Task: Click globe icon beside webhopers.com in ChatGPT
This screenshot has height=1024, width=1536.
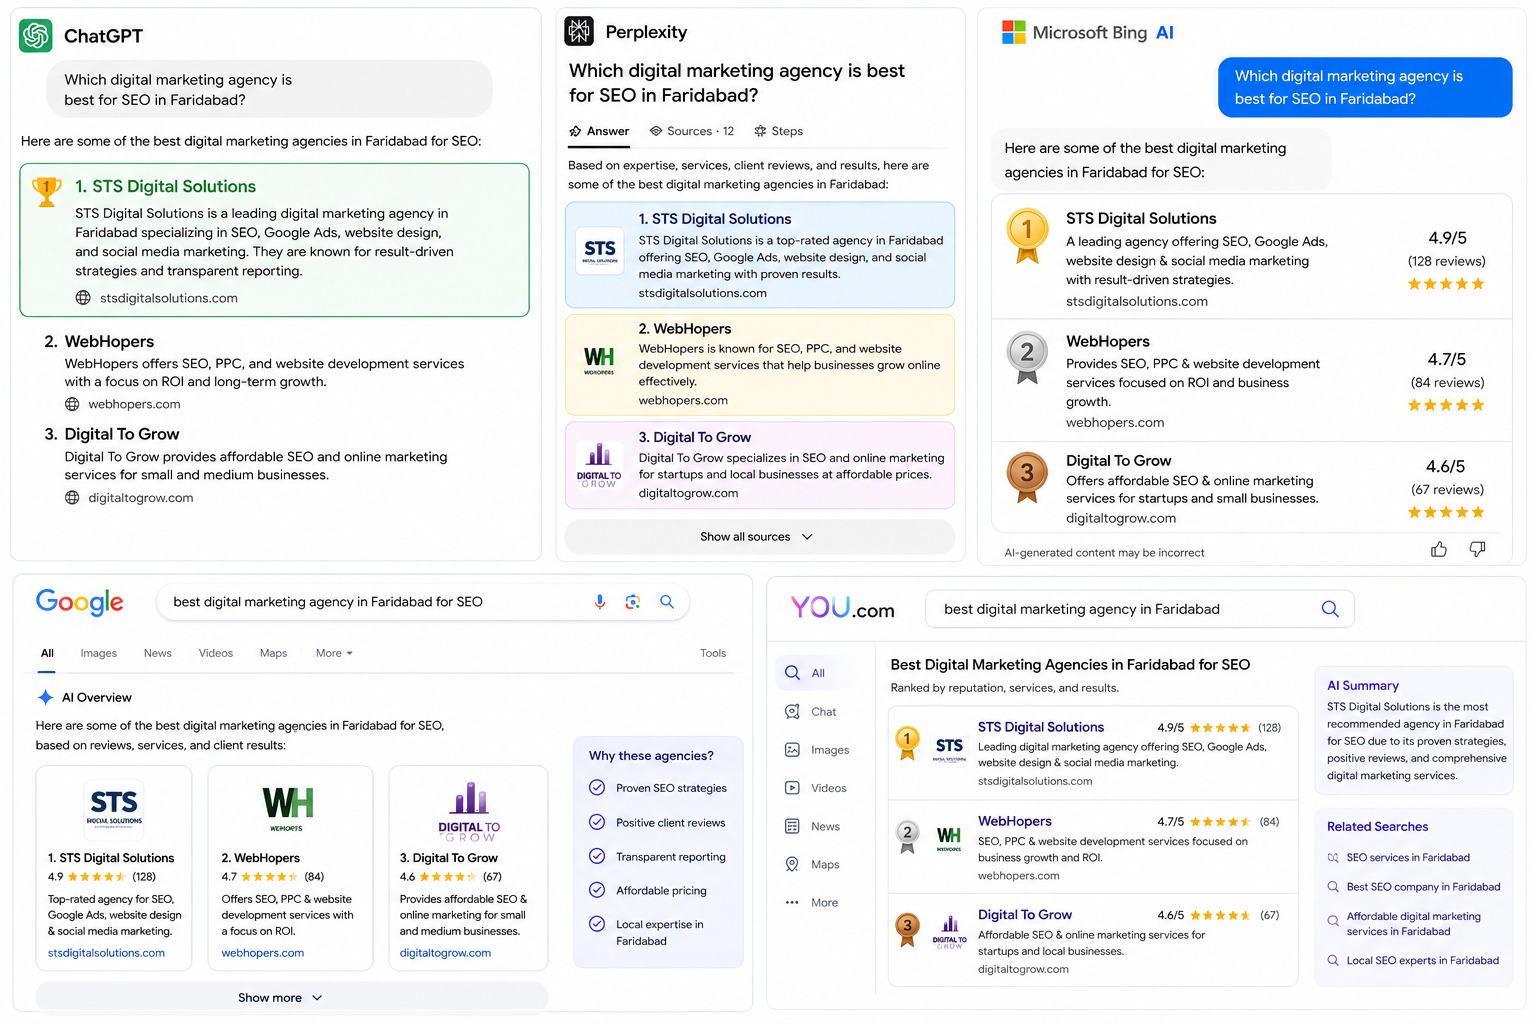Action: [72, 404]
